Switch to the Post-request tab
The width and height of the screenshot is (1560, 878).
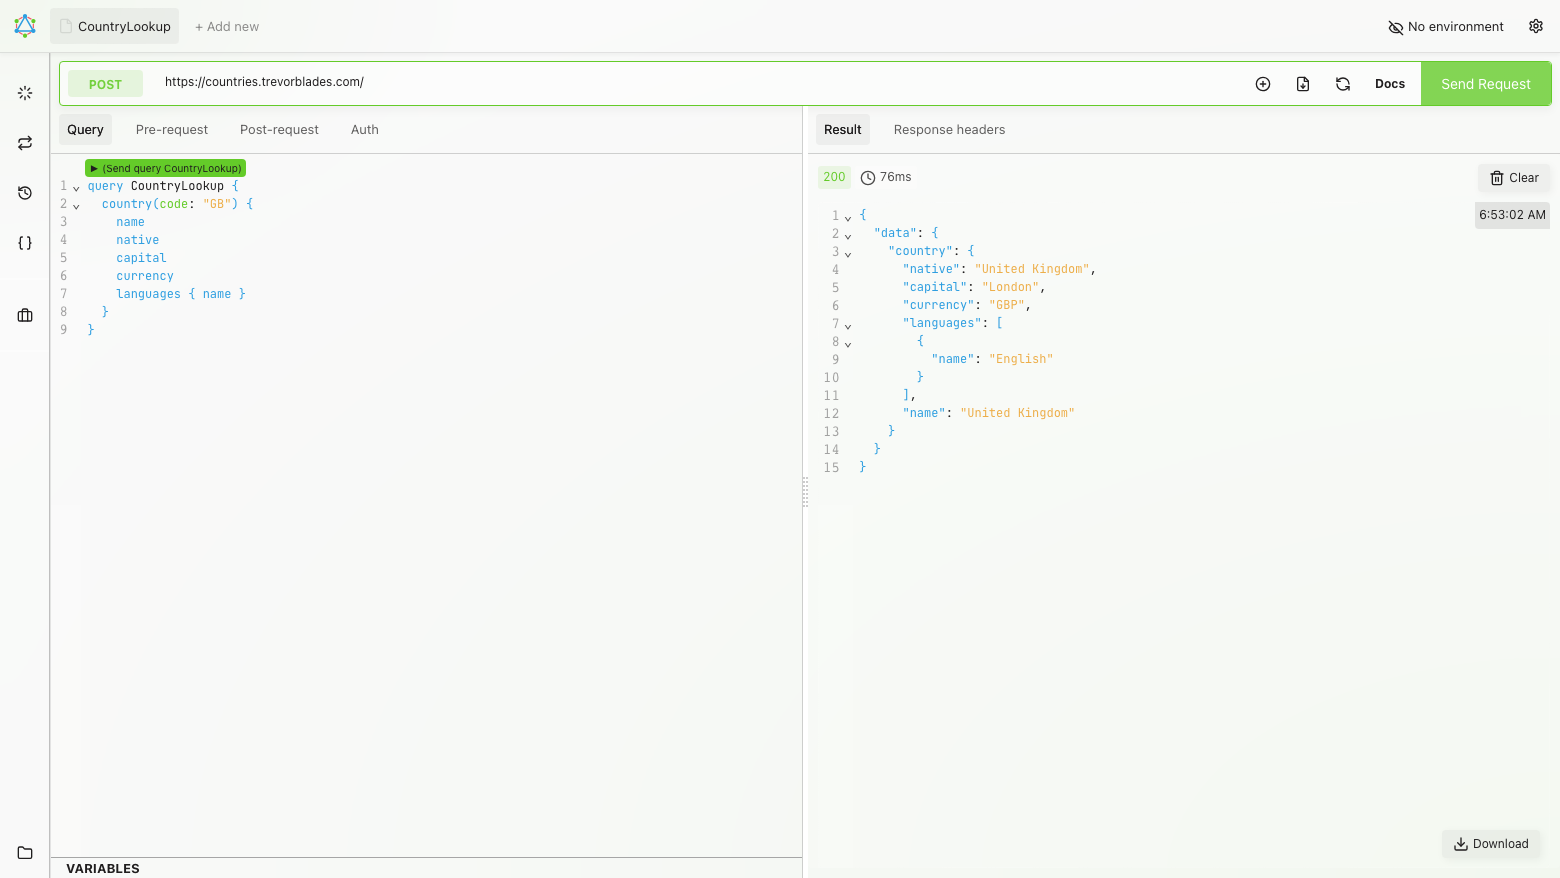click(279, 130)
